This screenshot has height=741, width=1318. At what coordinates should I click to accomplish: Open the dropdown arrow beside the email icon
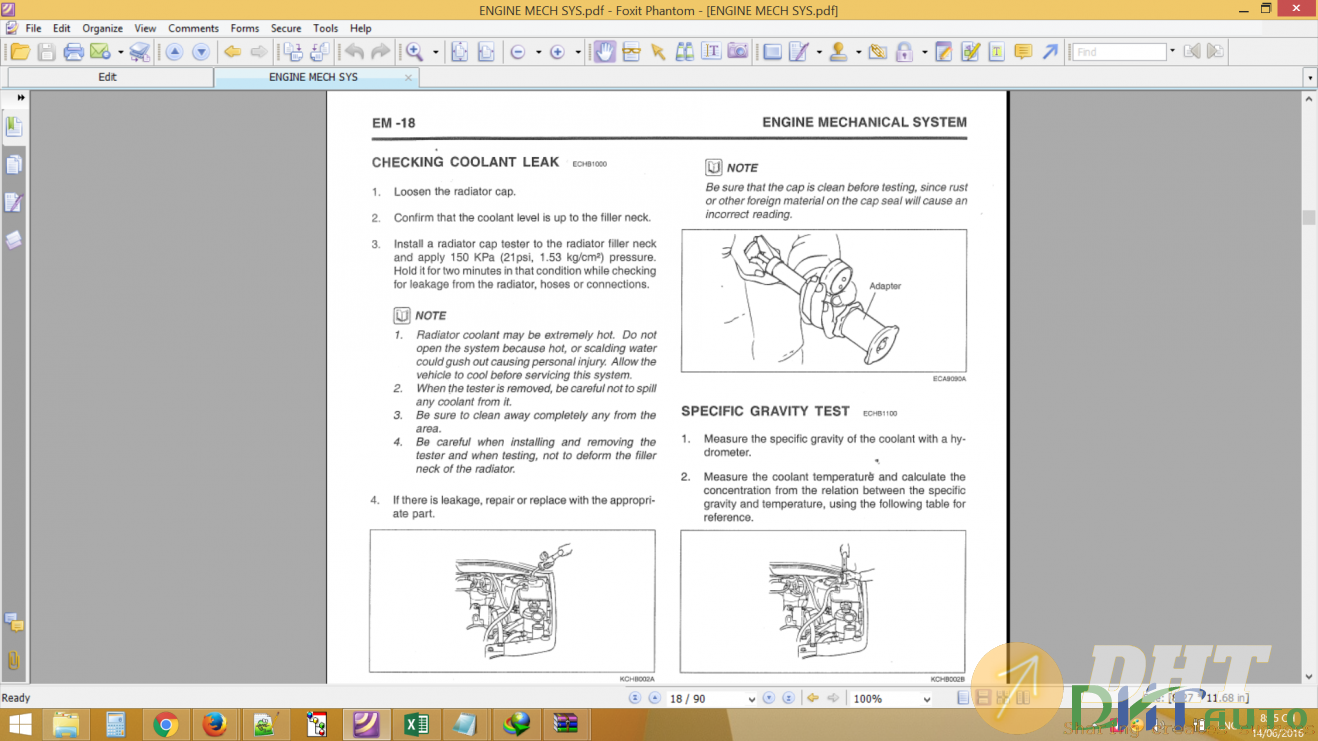tap(120, 52)
